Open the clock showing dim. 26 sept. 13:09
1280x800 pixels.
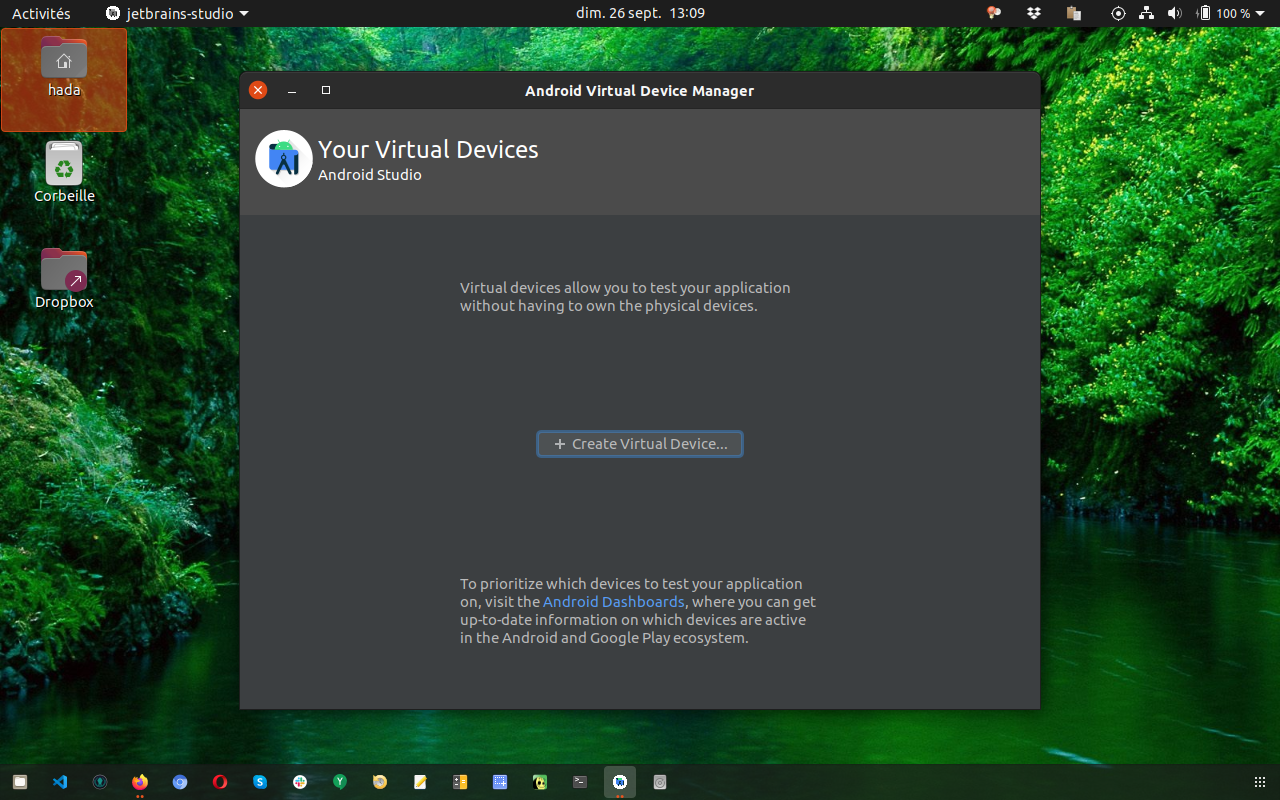coord(640,13)
